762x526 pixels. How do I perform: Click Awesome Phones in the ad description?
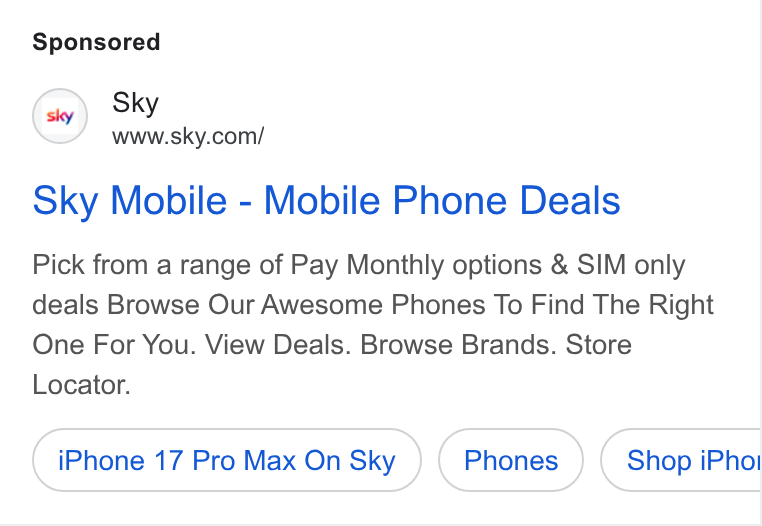coord(373,305)
